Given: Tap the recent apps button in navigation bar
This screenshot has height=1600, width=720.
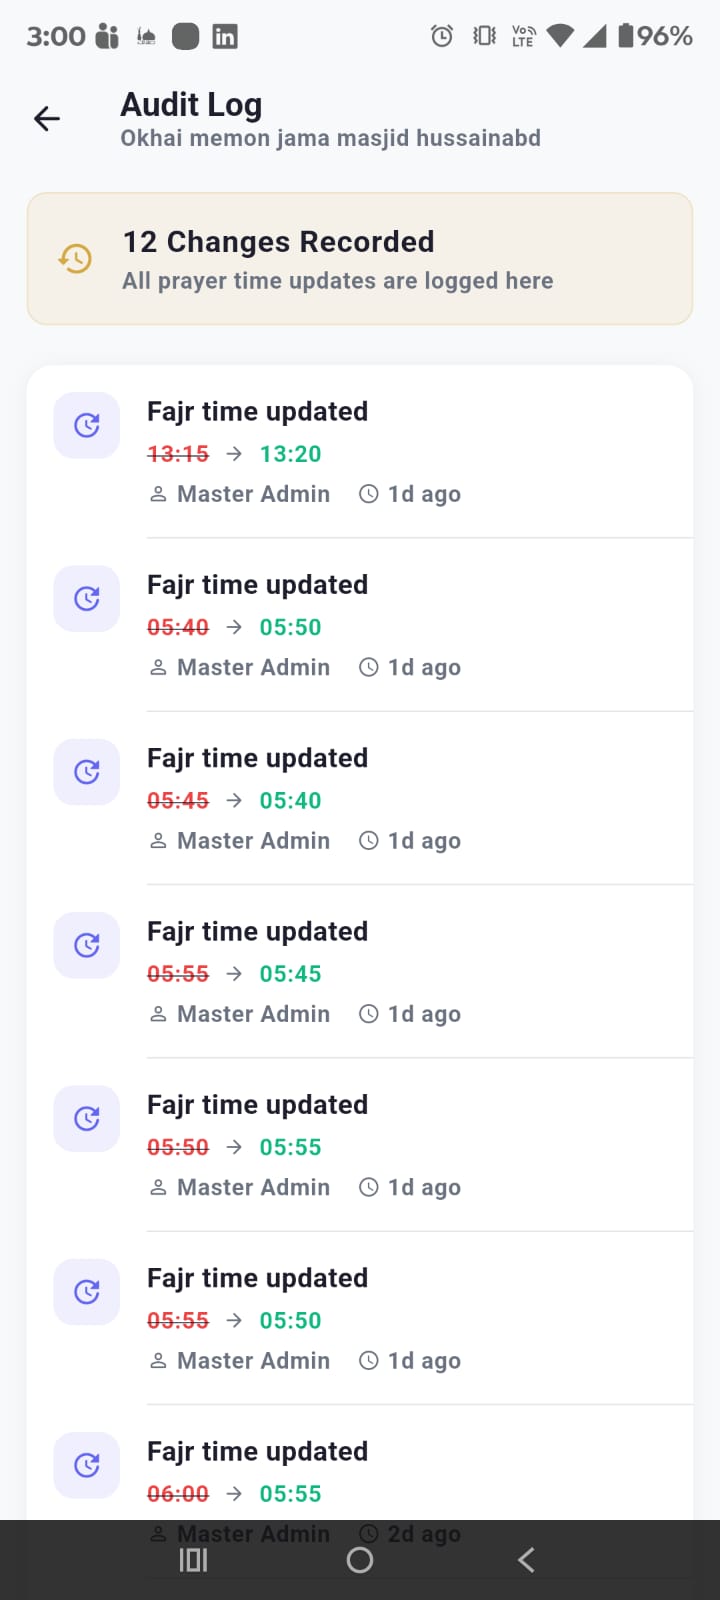Looking at the screenshot, I should tap(192, 1559).
